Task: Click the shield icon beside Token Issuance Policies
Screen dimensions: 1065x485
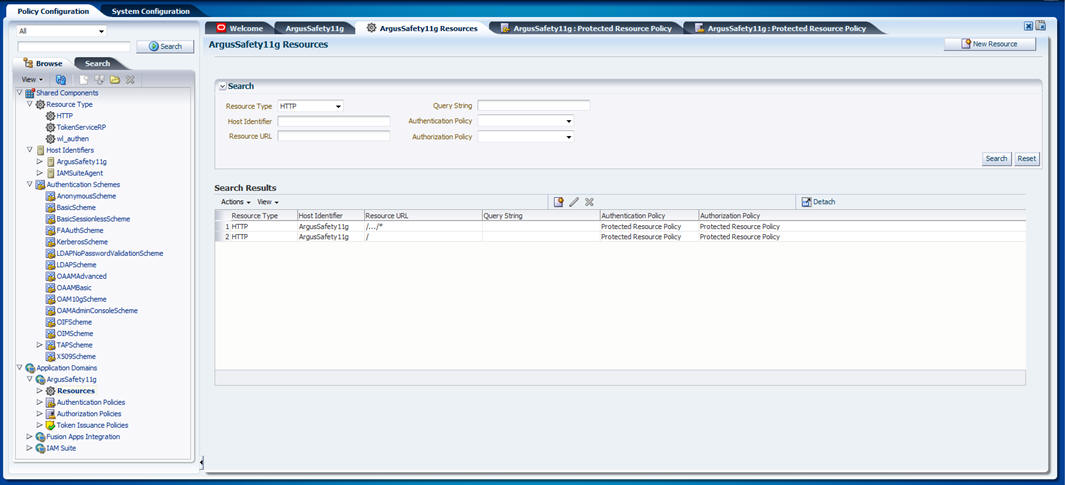Action: [x=50, y=425]
